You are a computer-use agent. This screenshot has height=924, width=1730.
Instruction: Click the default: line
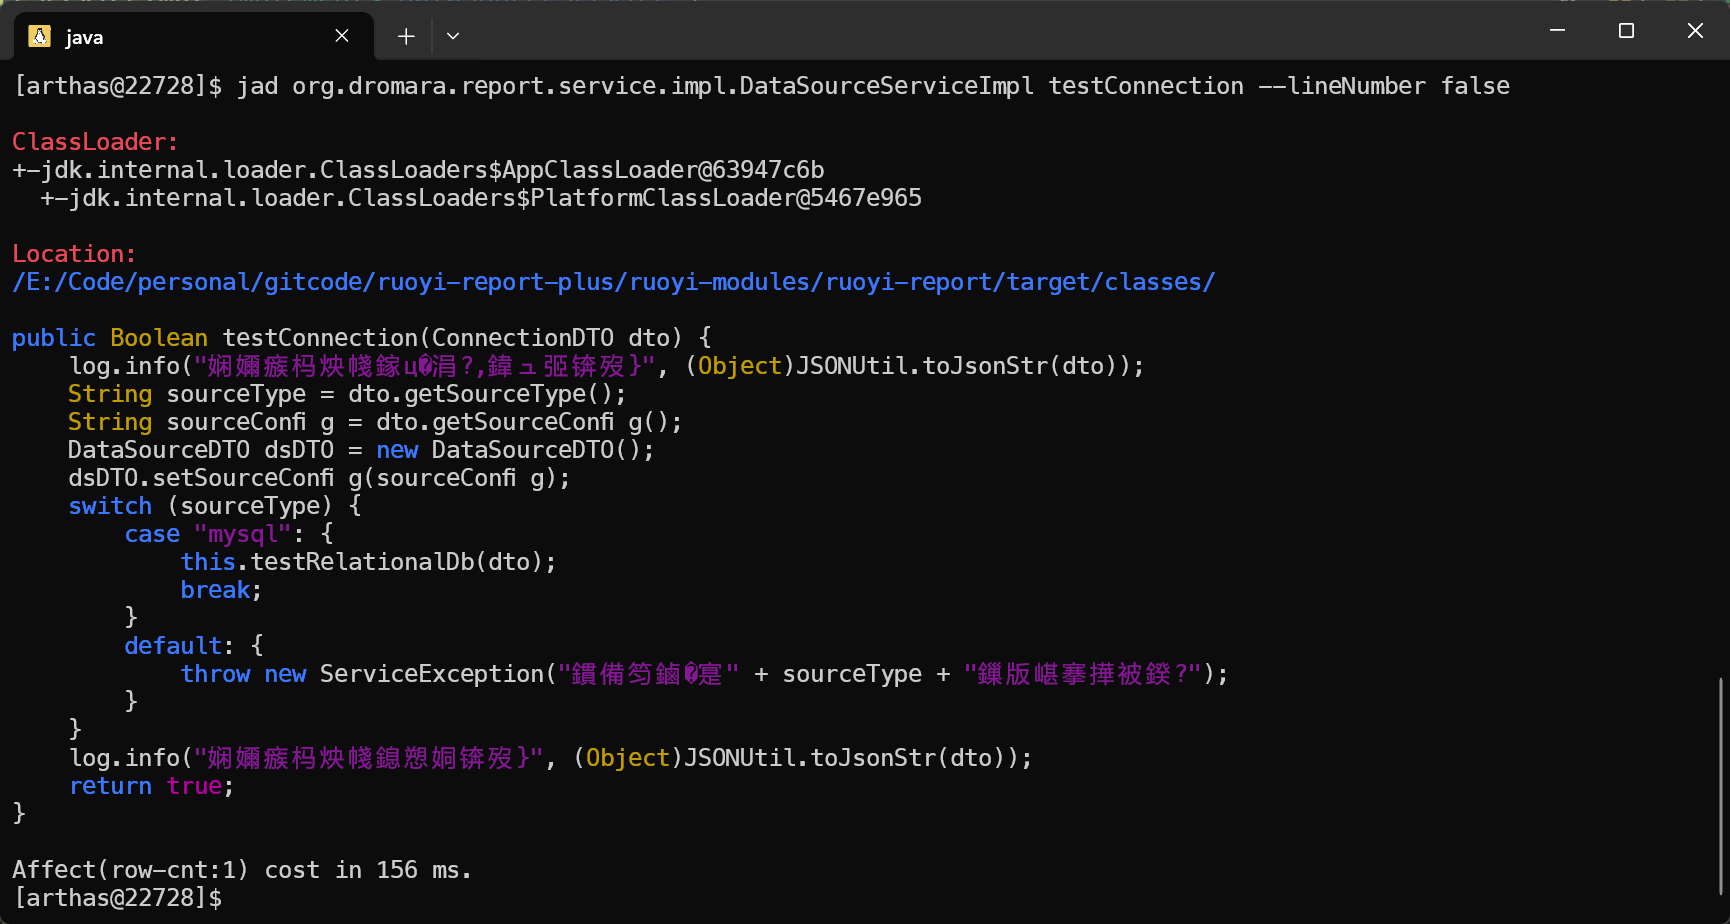(194, 646)
